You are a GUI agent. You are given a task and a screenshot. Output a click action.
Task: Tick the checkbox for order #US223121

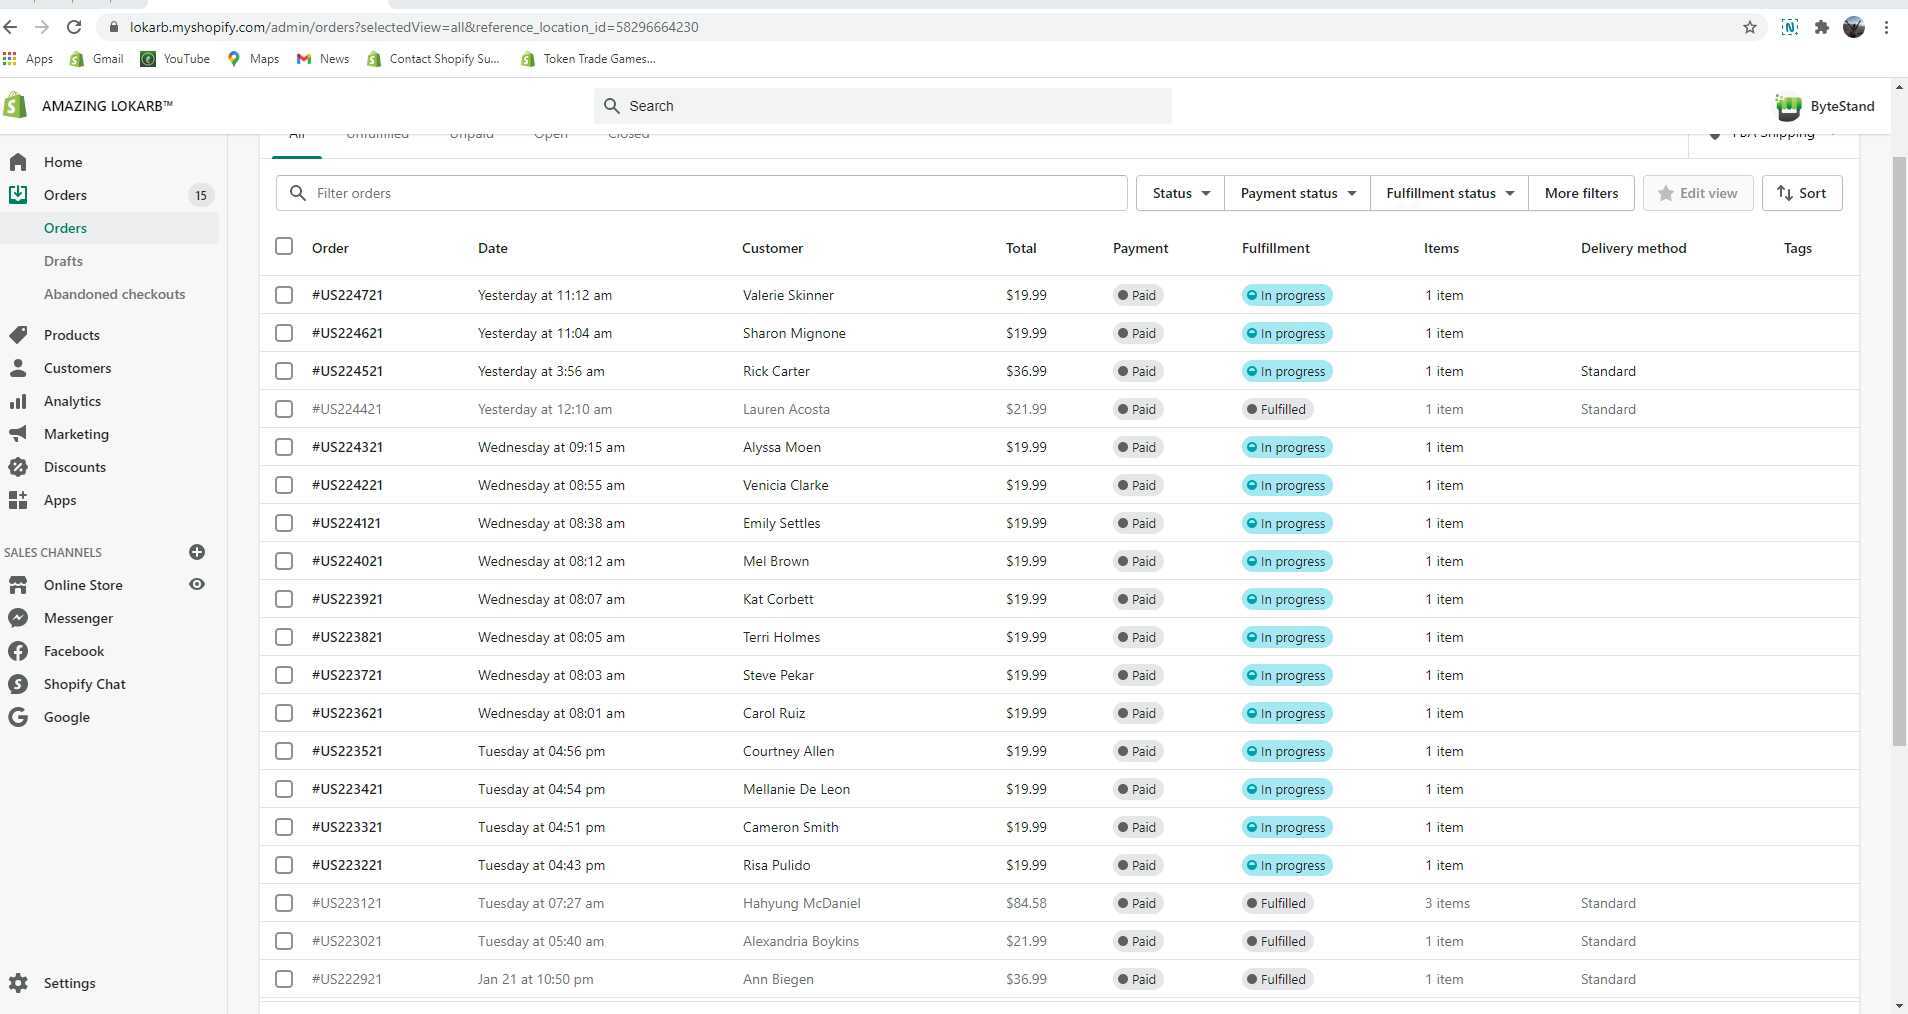[284, 903]
